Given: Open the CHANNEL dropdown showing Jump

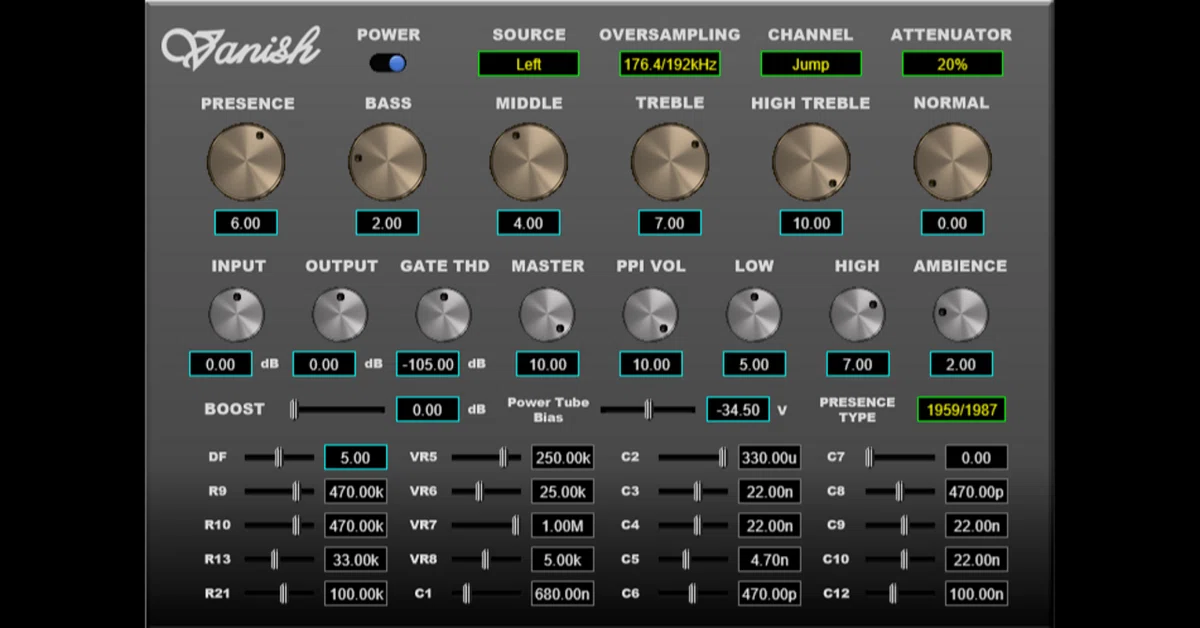Looking at the screenshot, I should coord(811,64).
